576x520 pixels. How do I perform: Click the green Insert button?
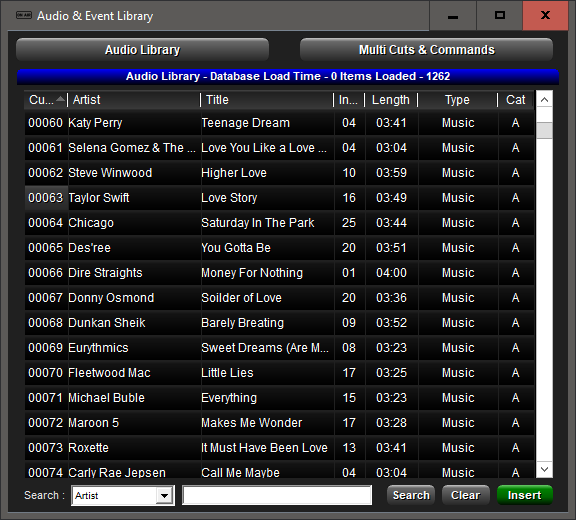coord(525,495)
